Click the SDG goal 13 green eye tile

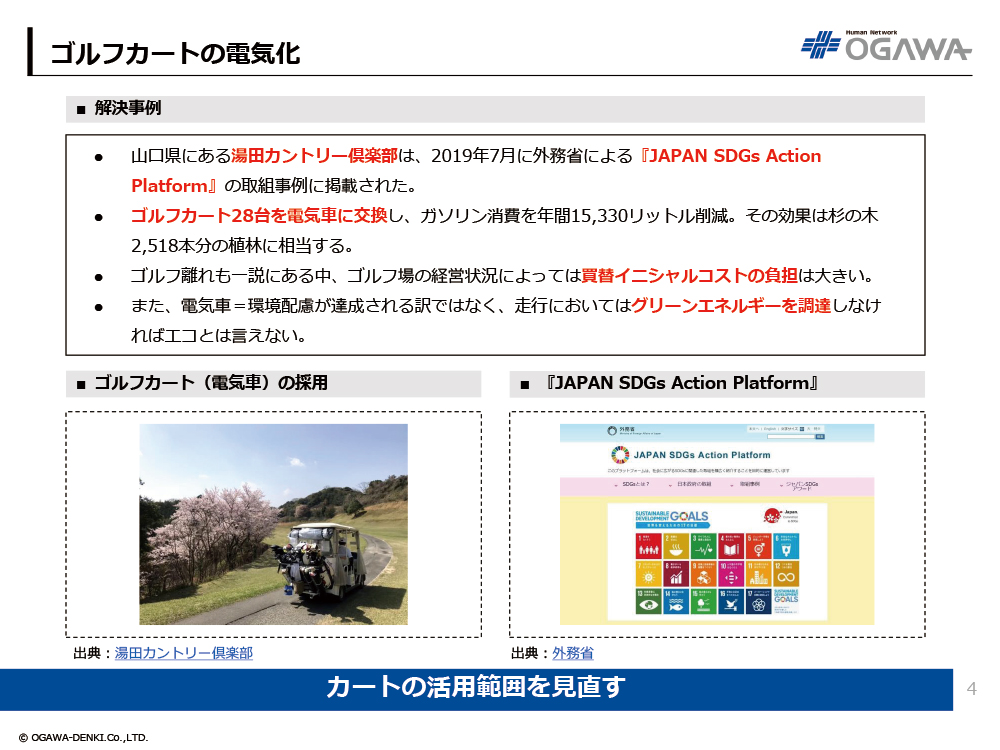648,600
